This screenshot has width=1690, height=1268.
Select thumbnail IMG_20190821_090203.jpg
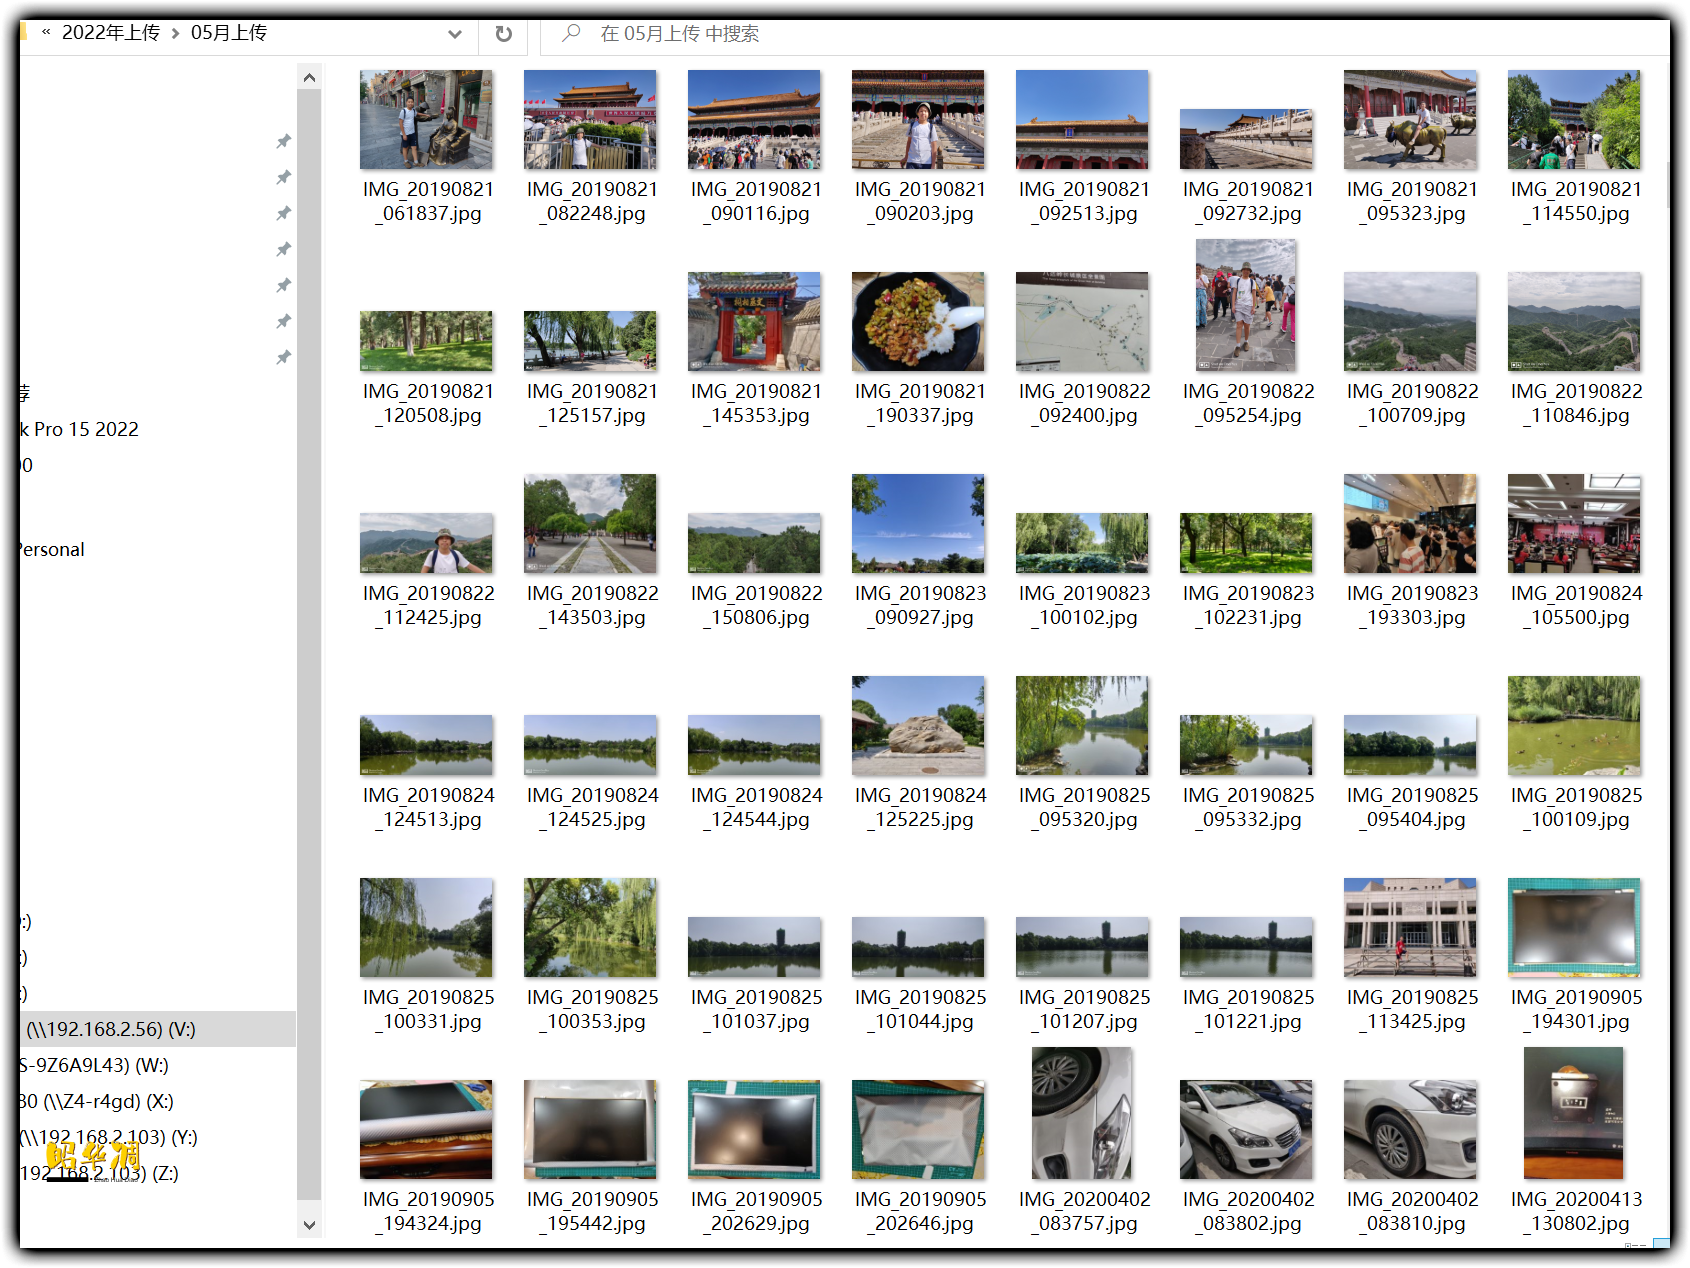click(x=919, y=119)
